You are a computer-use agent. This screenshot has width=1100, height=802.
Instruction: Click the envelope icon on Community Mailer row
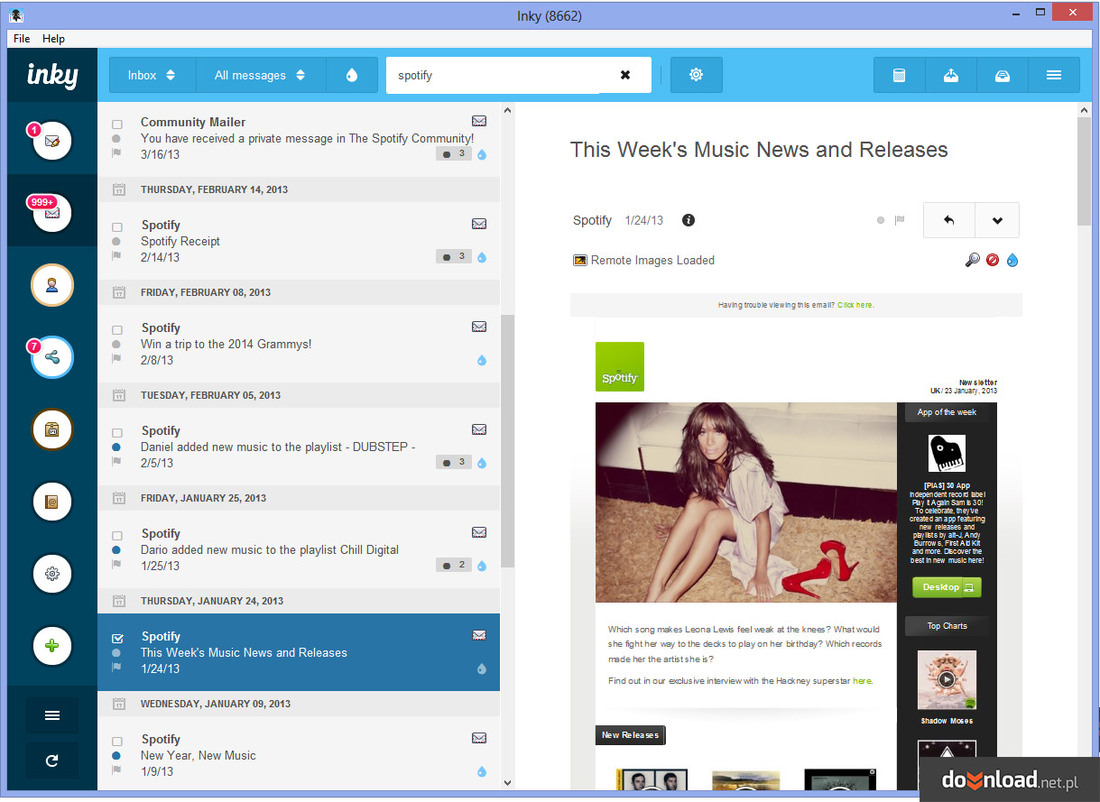click(x=479, y=121)
